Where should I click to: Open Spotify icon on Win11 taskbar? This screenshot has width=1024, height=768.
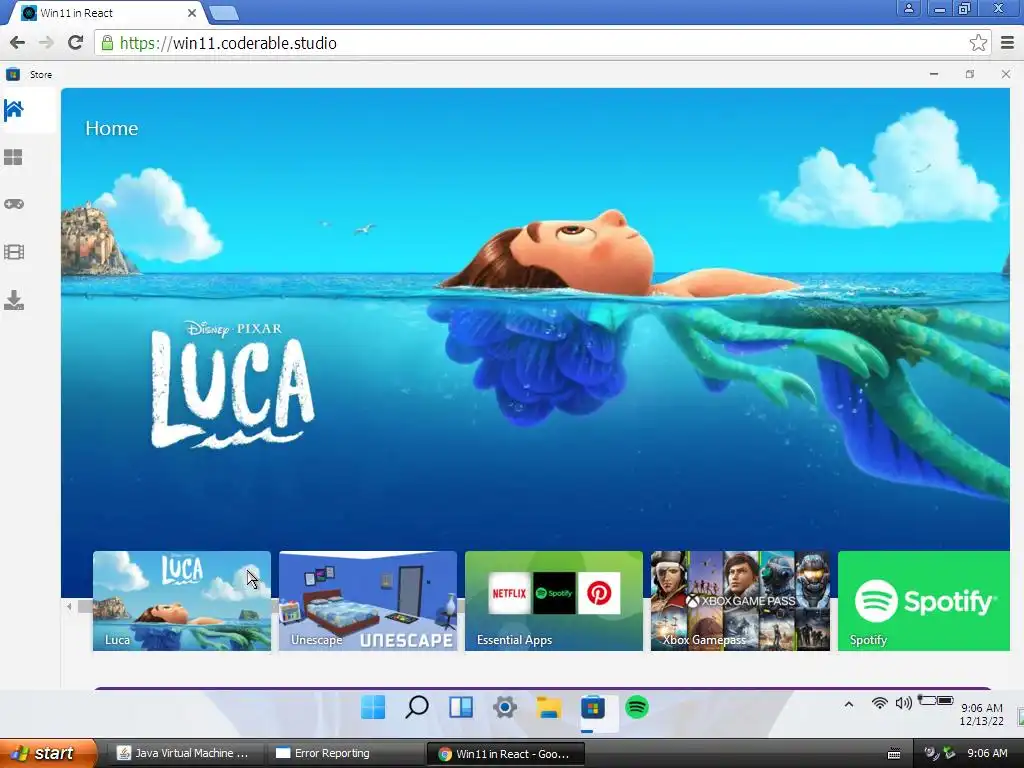coord(637,707)
